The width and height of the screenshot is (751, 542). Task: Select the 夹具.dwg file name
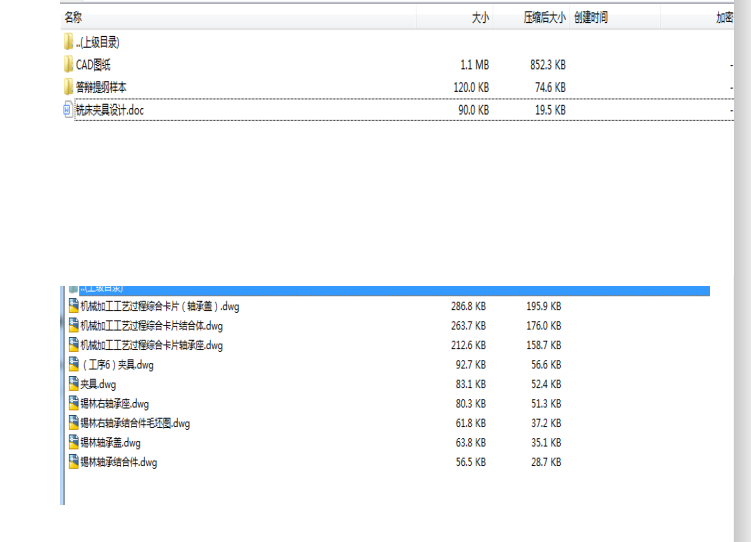98,384
